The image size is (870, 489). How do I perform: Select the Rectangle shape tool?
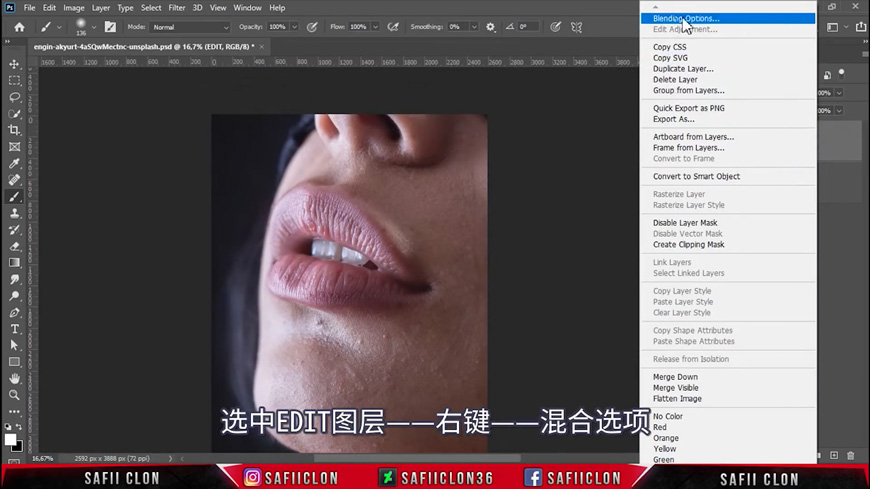click(x=14, y=362)
